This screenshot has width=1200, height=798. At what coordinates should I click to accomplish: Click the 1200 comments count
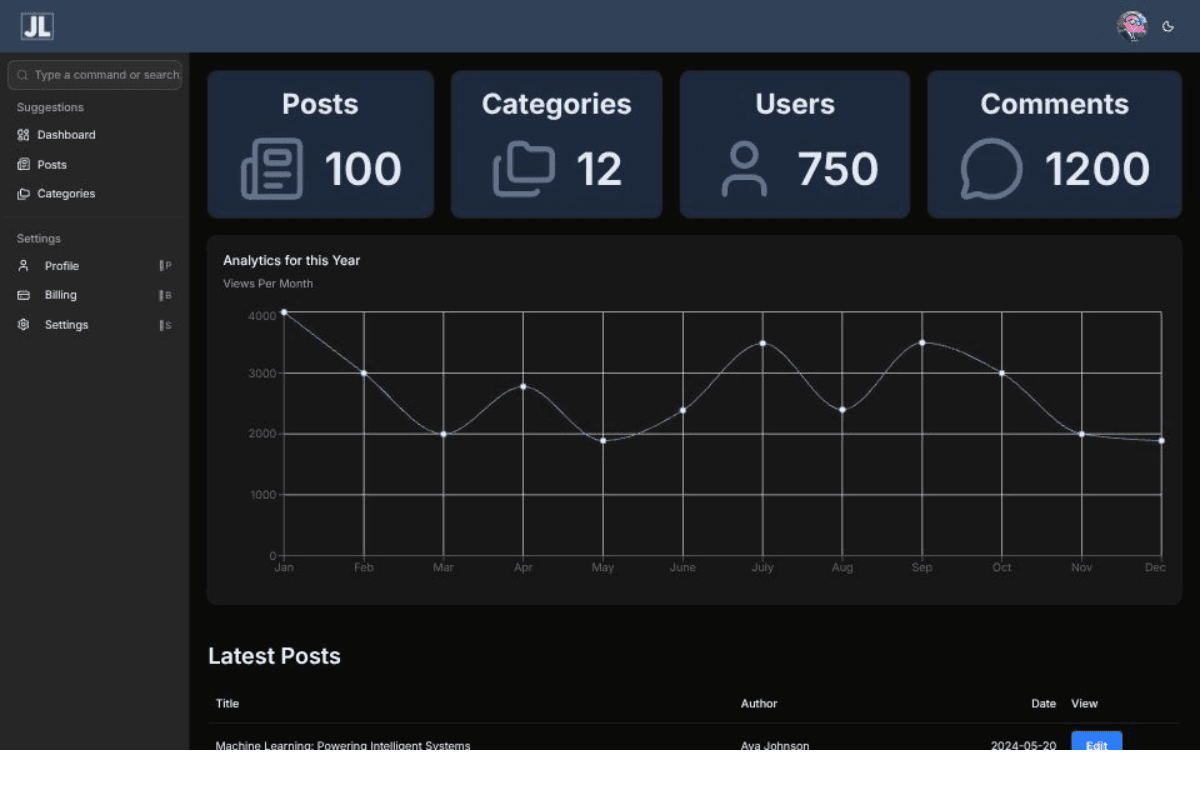1098,169
